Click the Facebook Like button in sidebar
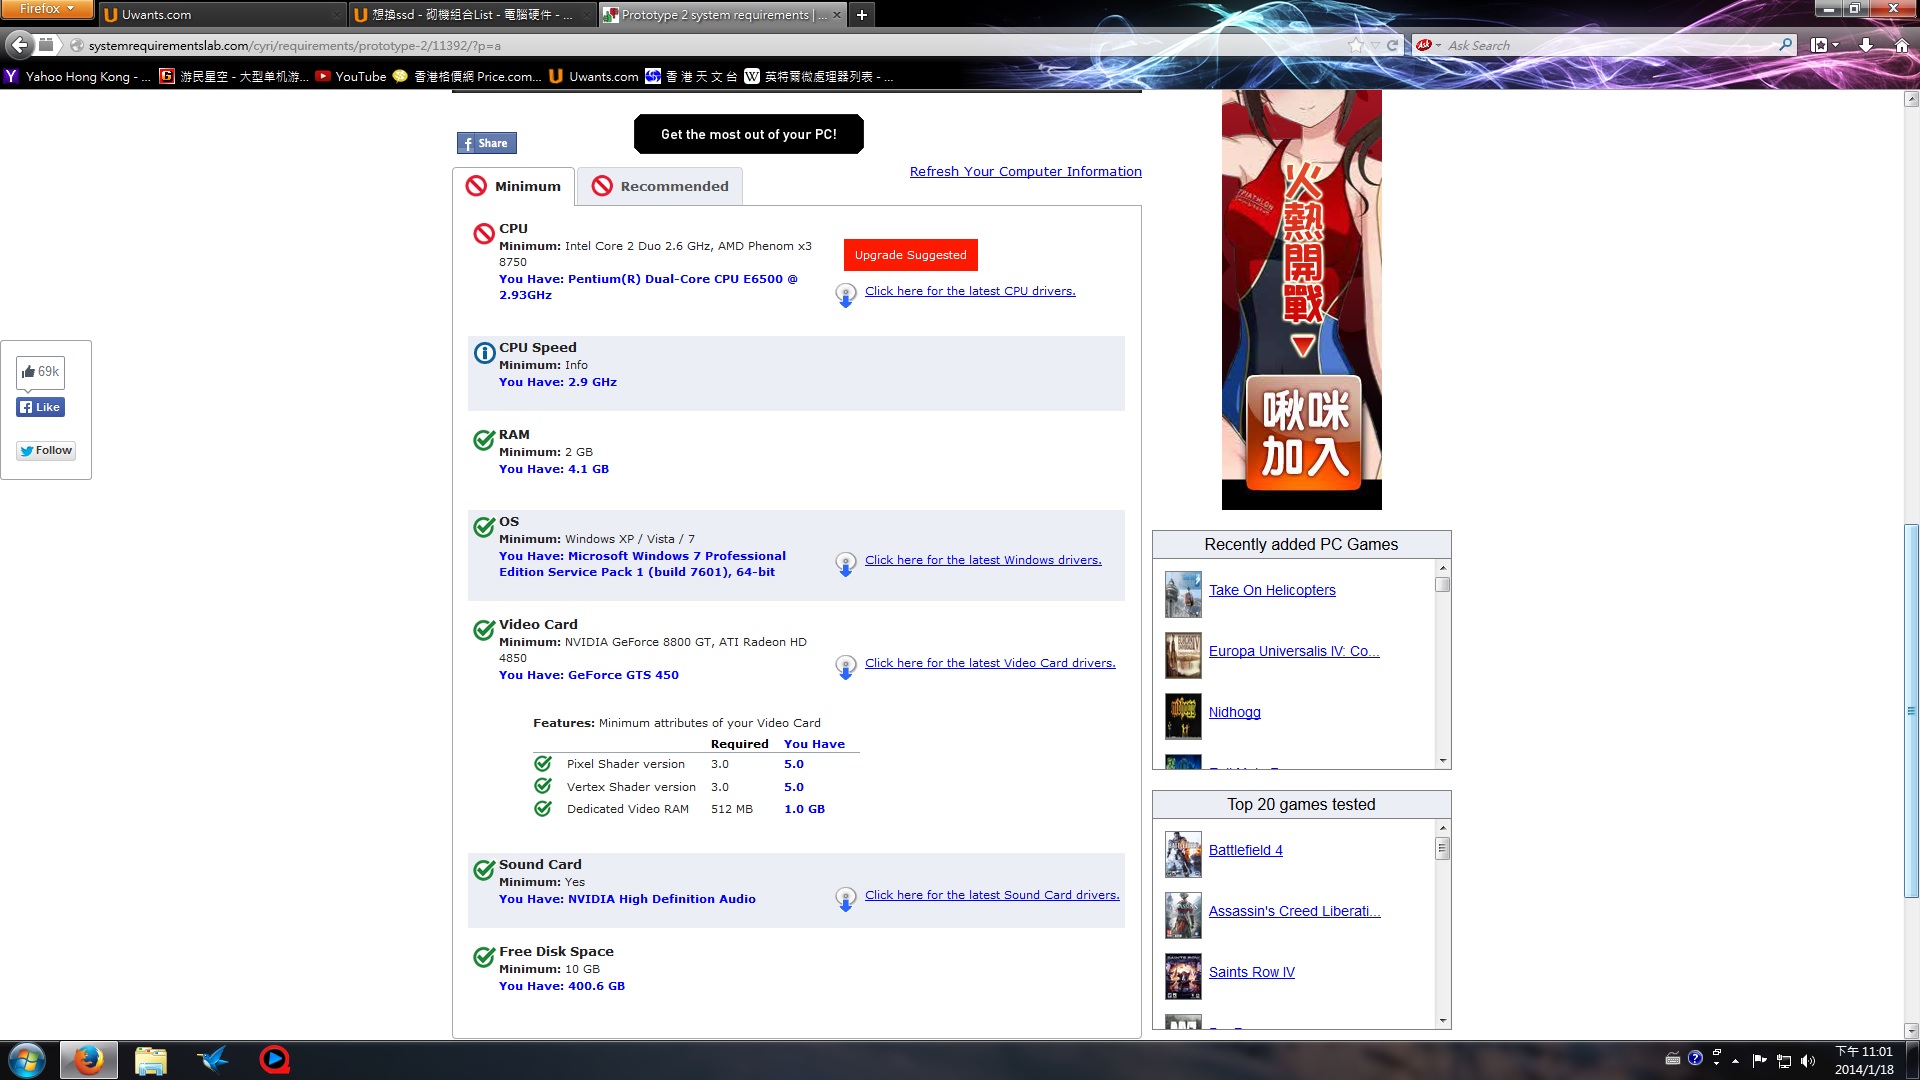The image size is (1920, 1080). coord(41,407)
